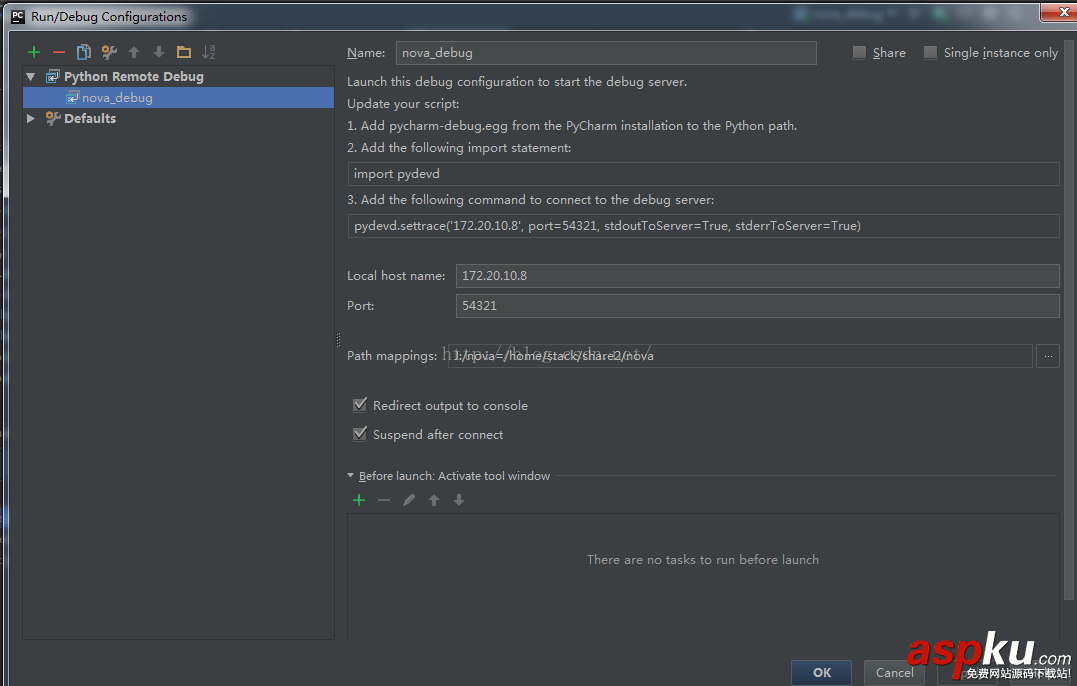Collapse the Before launch section

click(x=351, y=476)
